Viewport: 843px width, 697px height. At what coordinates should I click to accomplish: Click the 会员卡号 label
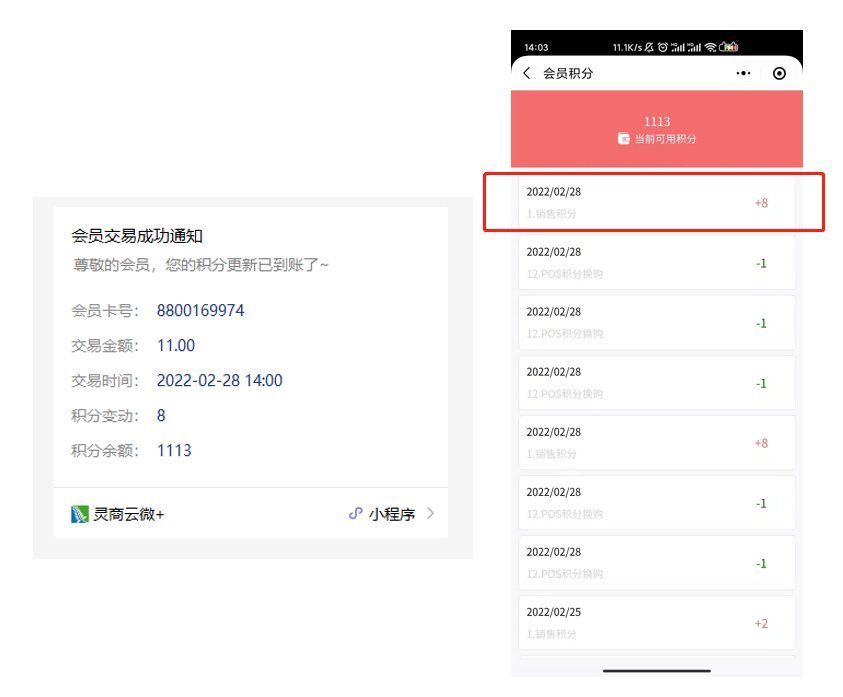(105, 311)
